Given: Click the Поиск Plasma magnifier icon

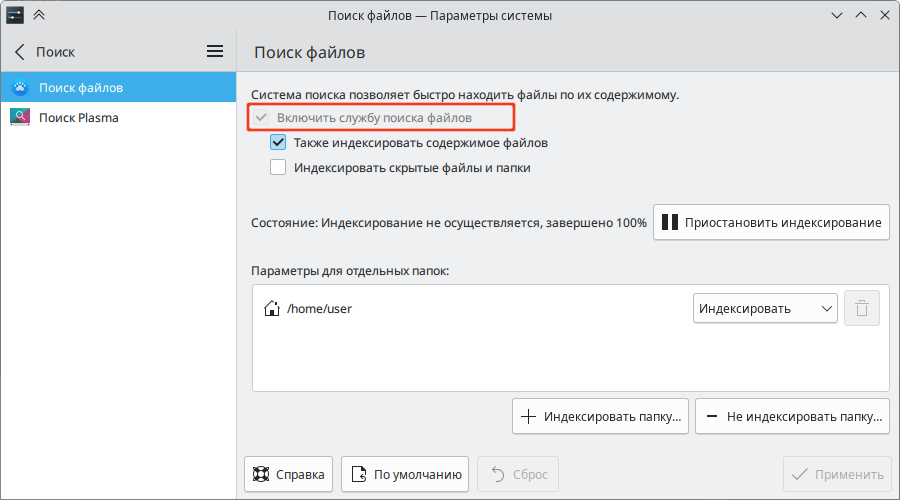Looking at the screenshot, I should 20,117.
